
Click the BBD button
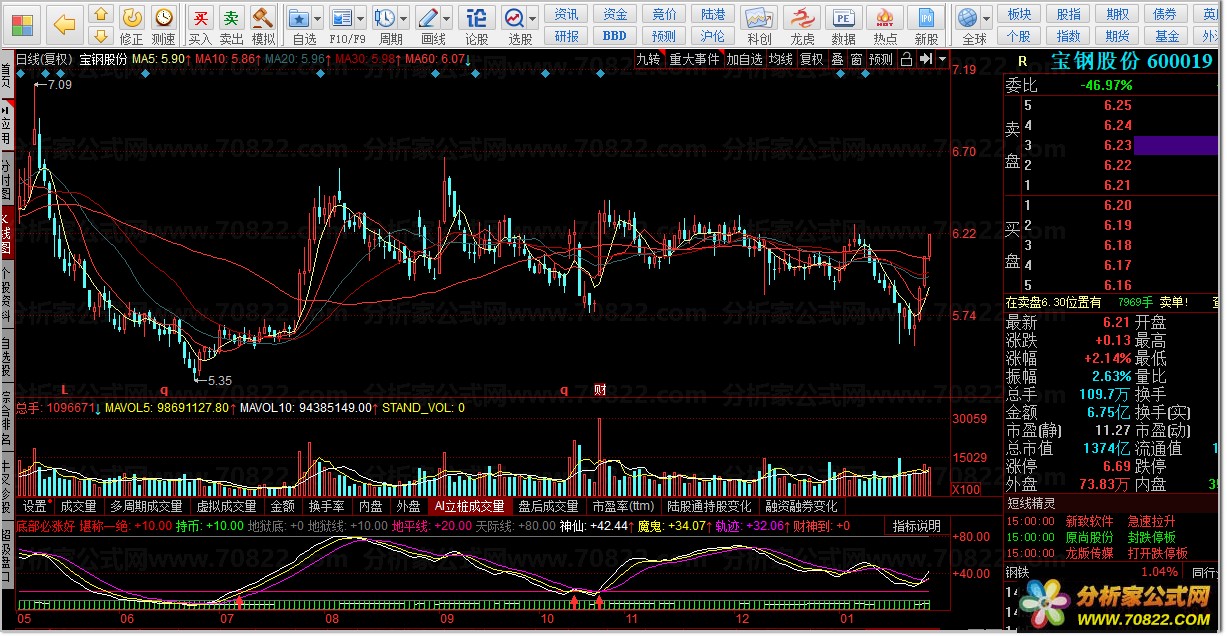coord(615,36)
